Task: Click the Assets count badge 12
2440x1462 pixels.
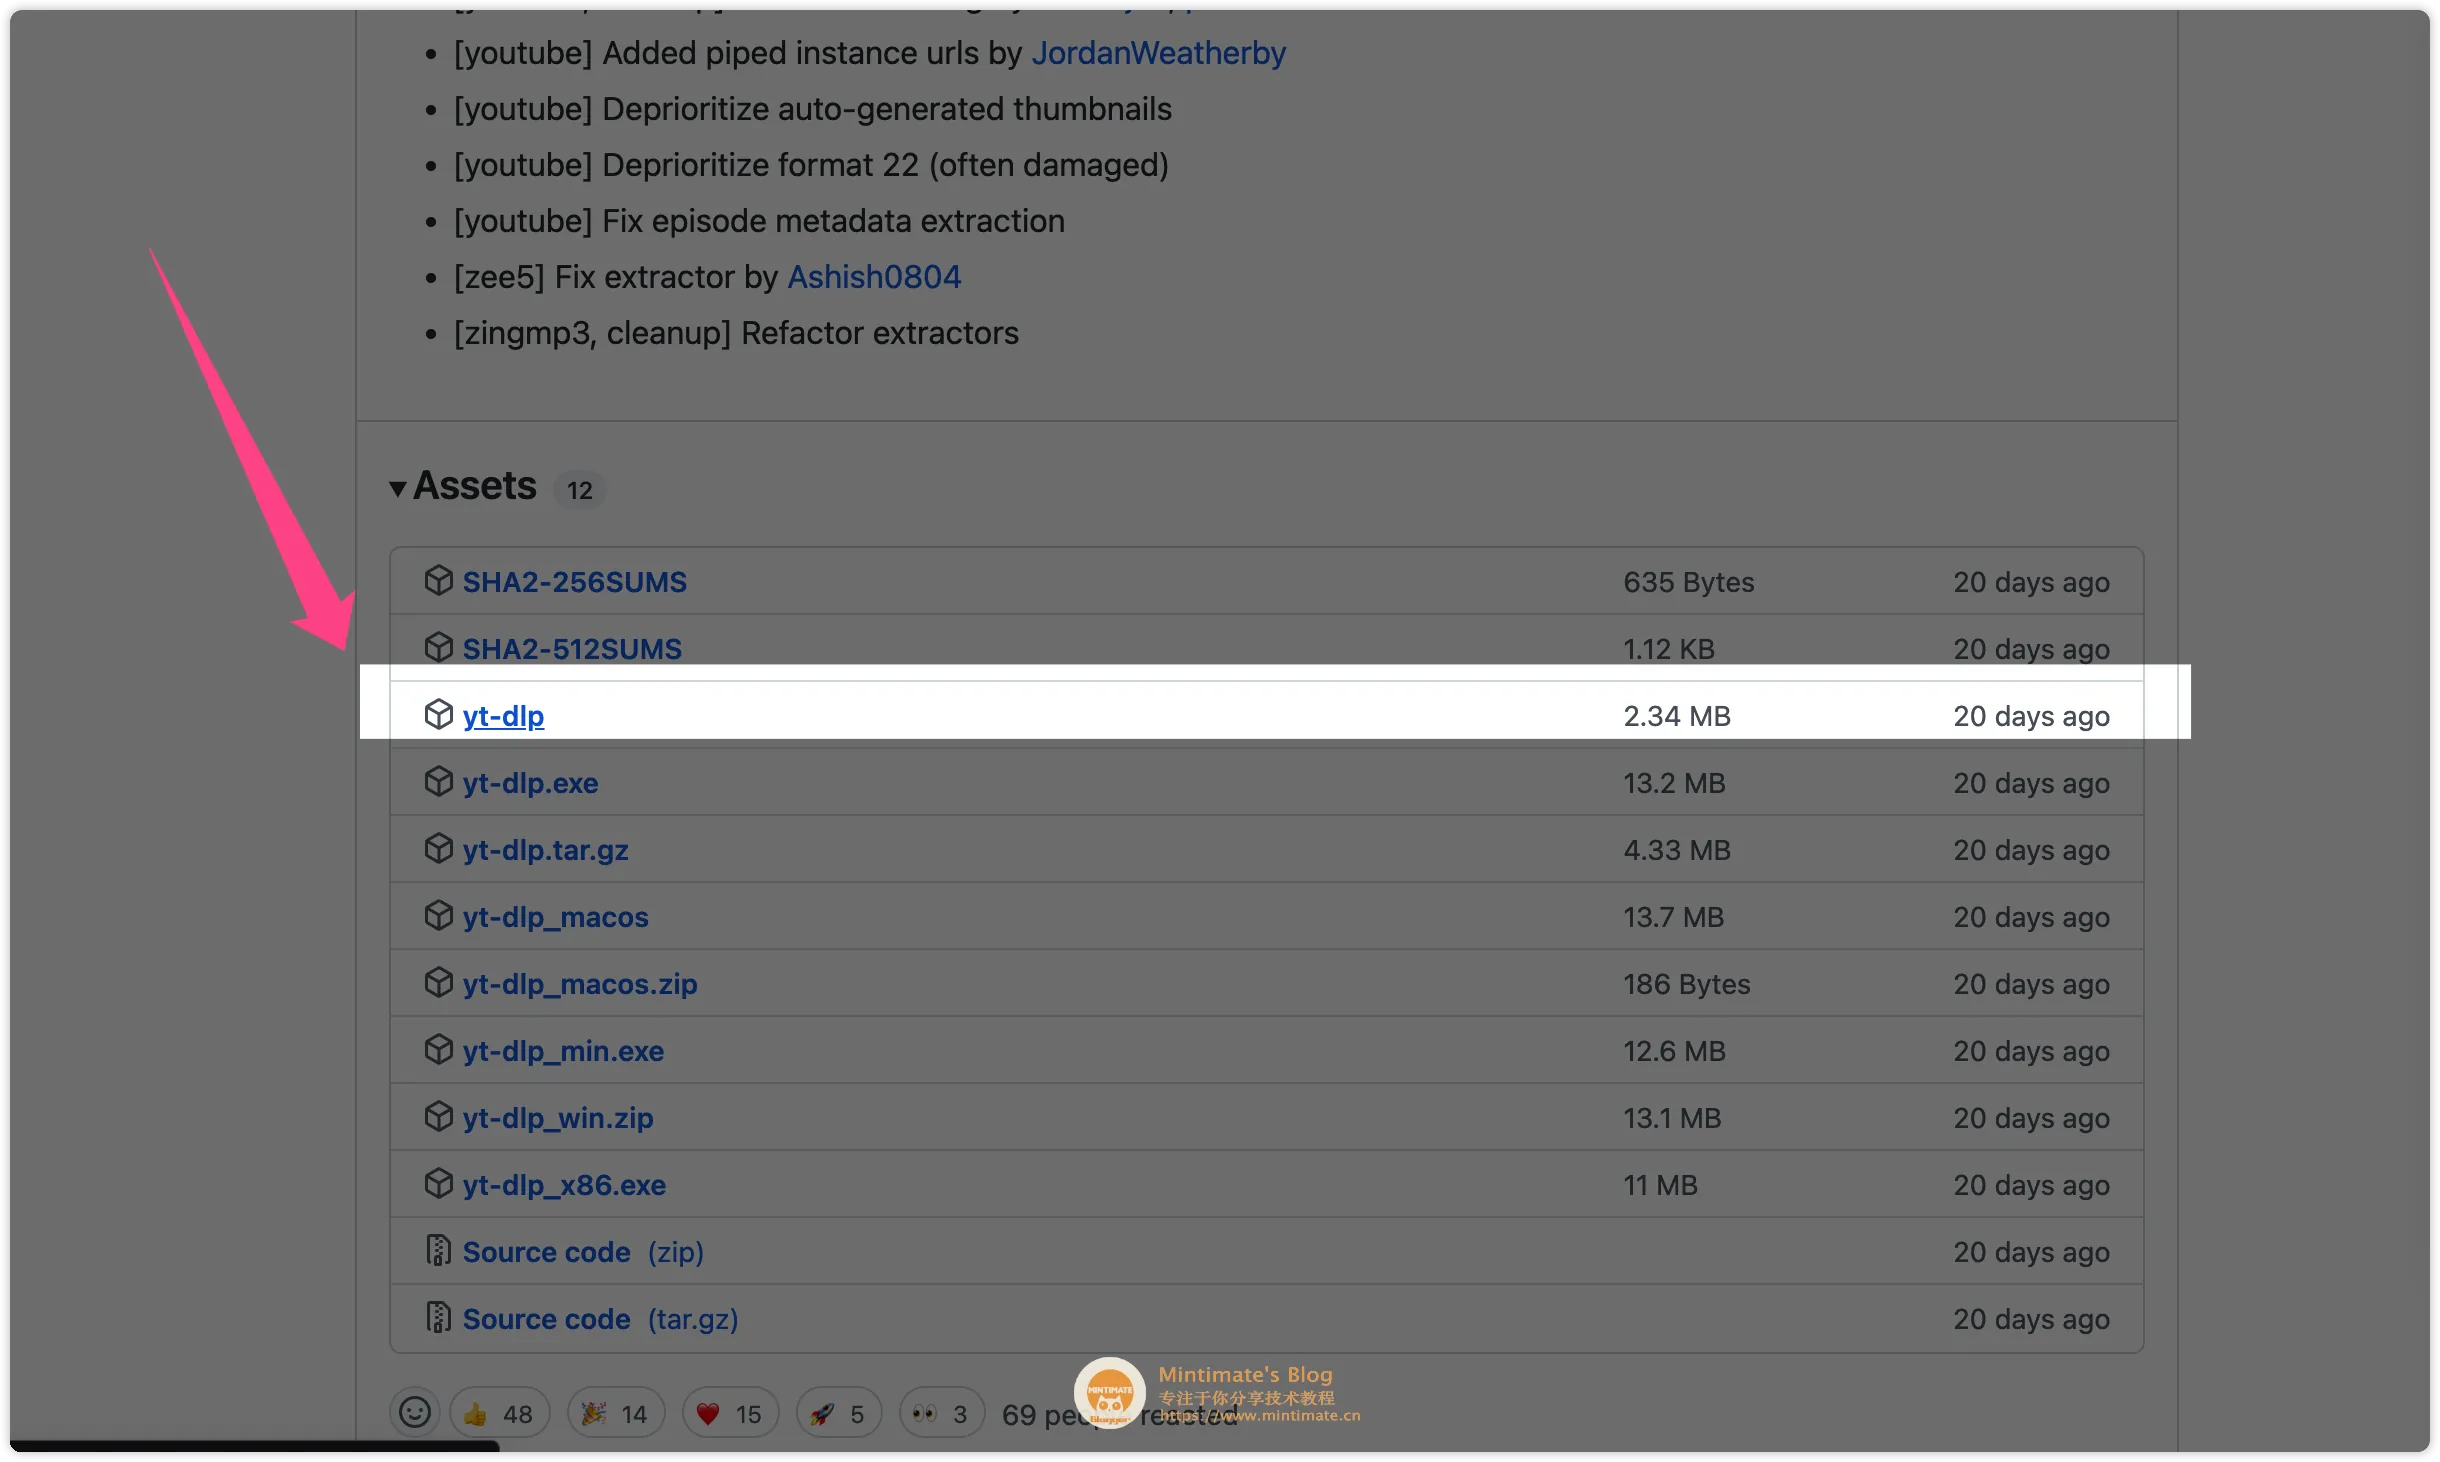Action: click(580, 490)
